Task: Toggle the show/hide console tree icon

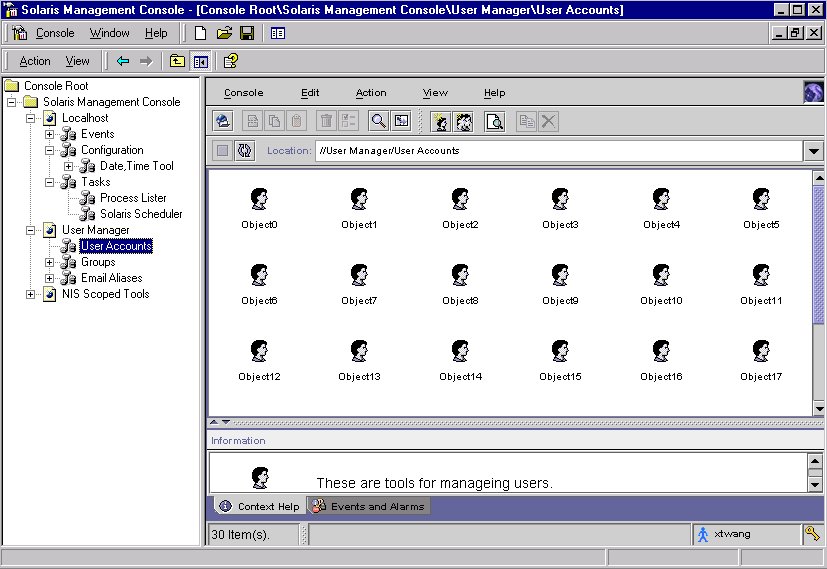Action: pos(200,62)
